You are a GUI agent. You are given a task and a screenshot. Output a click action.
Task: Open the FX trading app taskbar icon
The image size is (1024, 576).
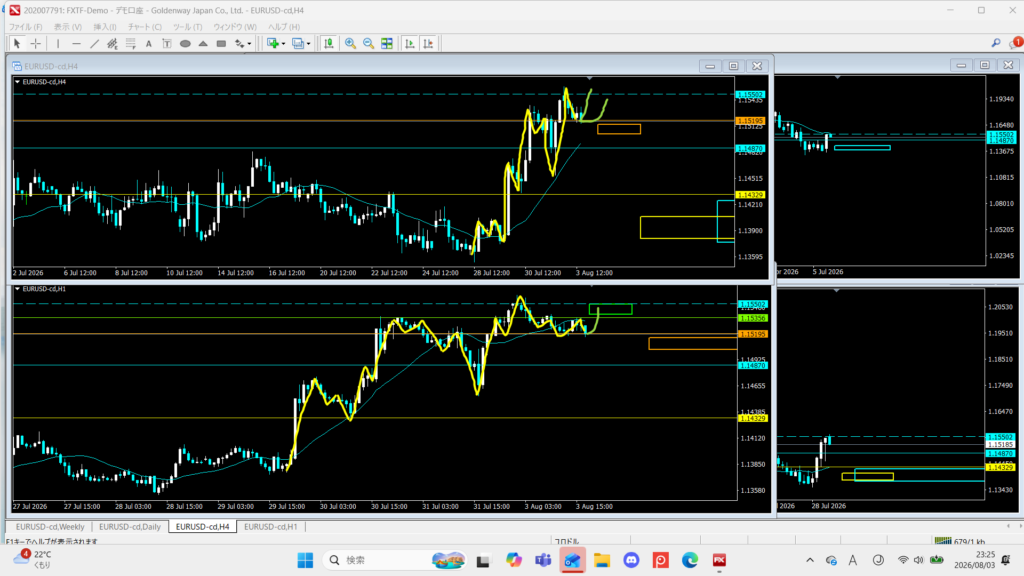coord(719,560)
